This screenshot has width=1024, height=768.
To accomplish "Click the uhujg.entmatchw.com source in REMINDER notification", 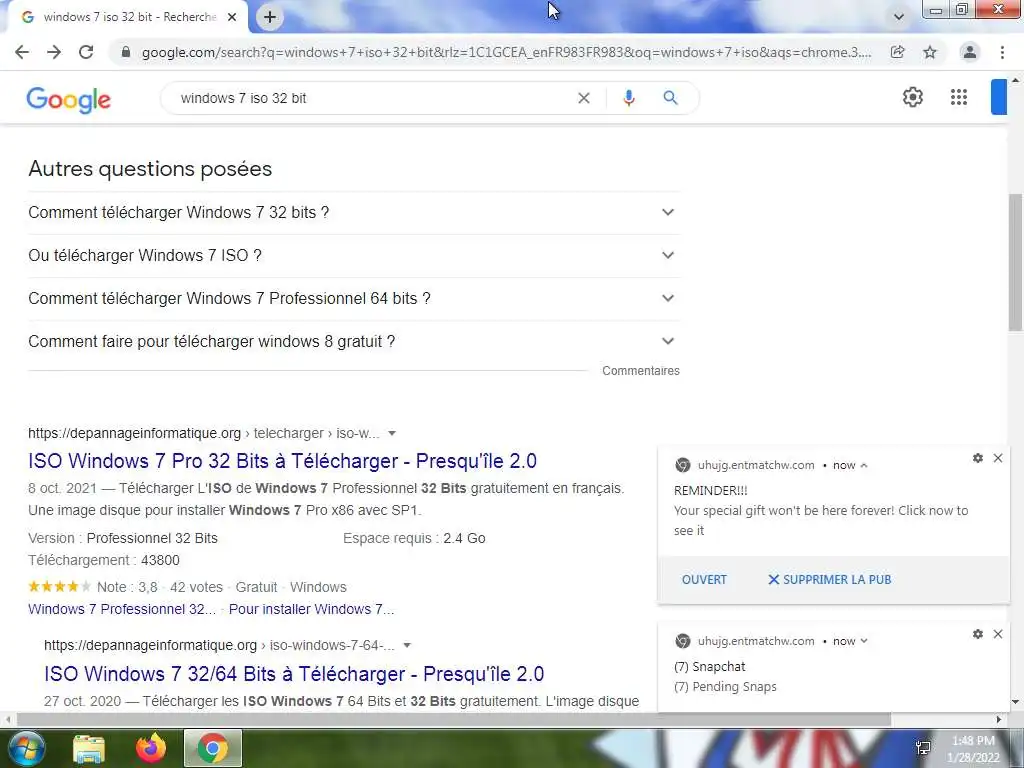I will [756, 466].
